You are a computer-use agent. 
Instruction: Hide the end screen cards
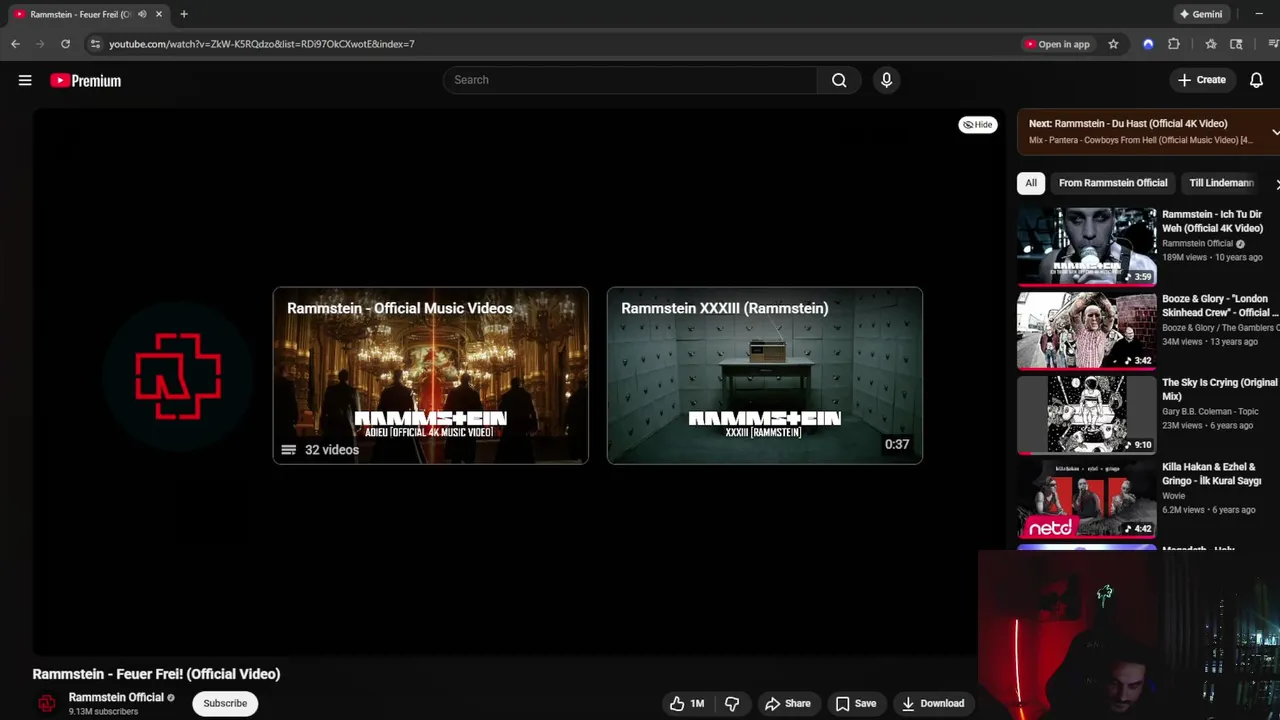click(977, 125)
